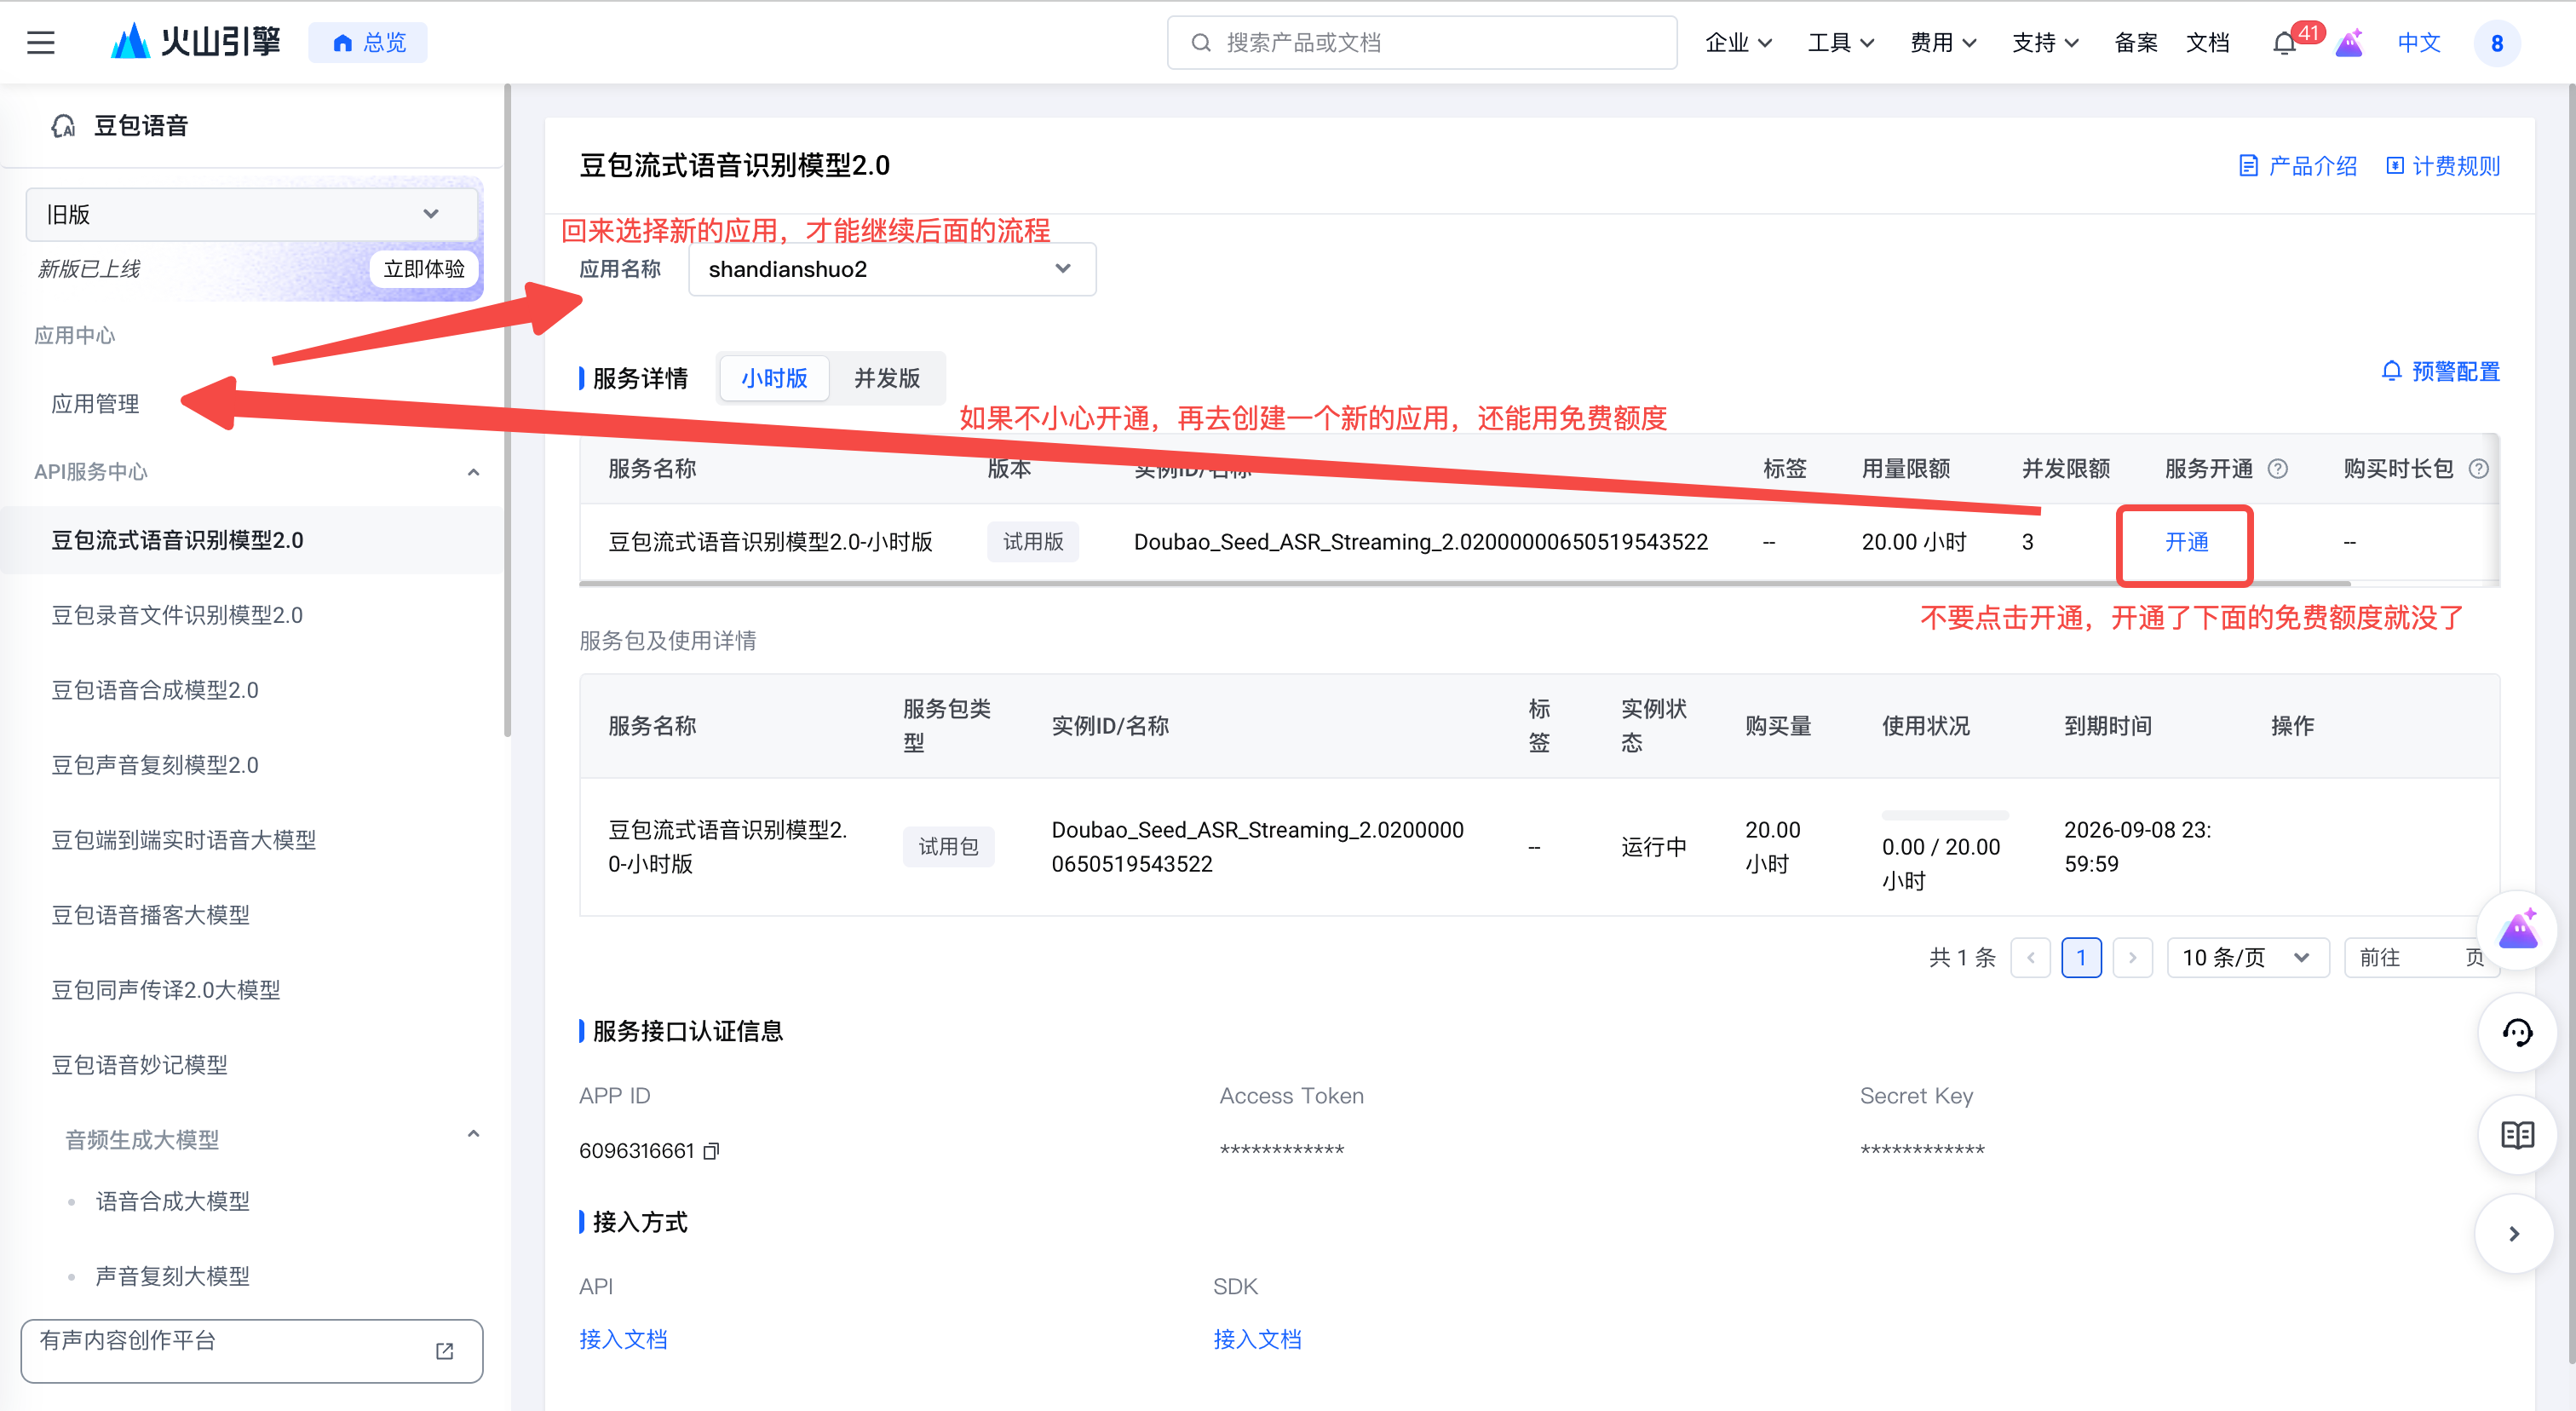This screenshot has width=2576, height=1411.
Task: Open the hamburger navigation menu
Action: (41, 43)
